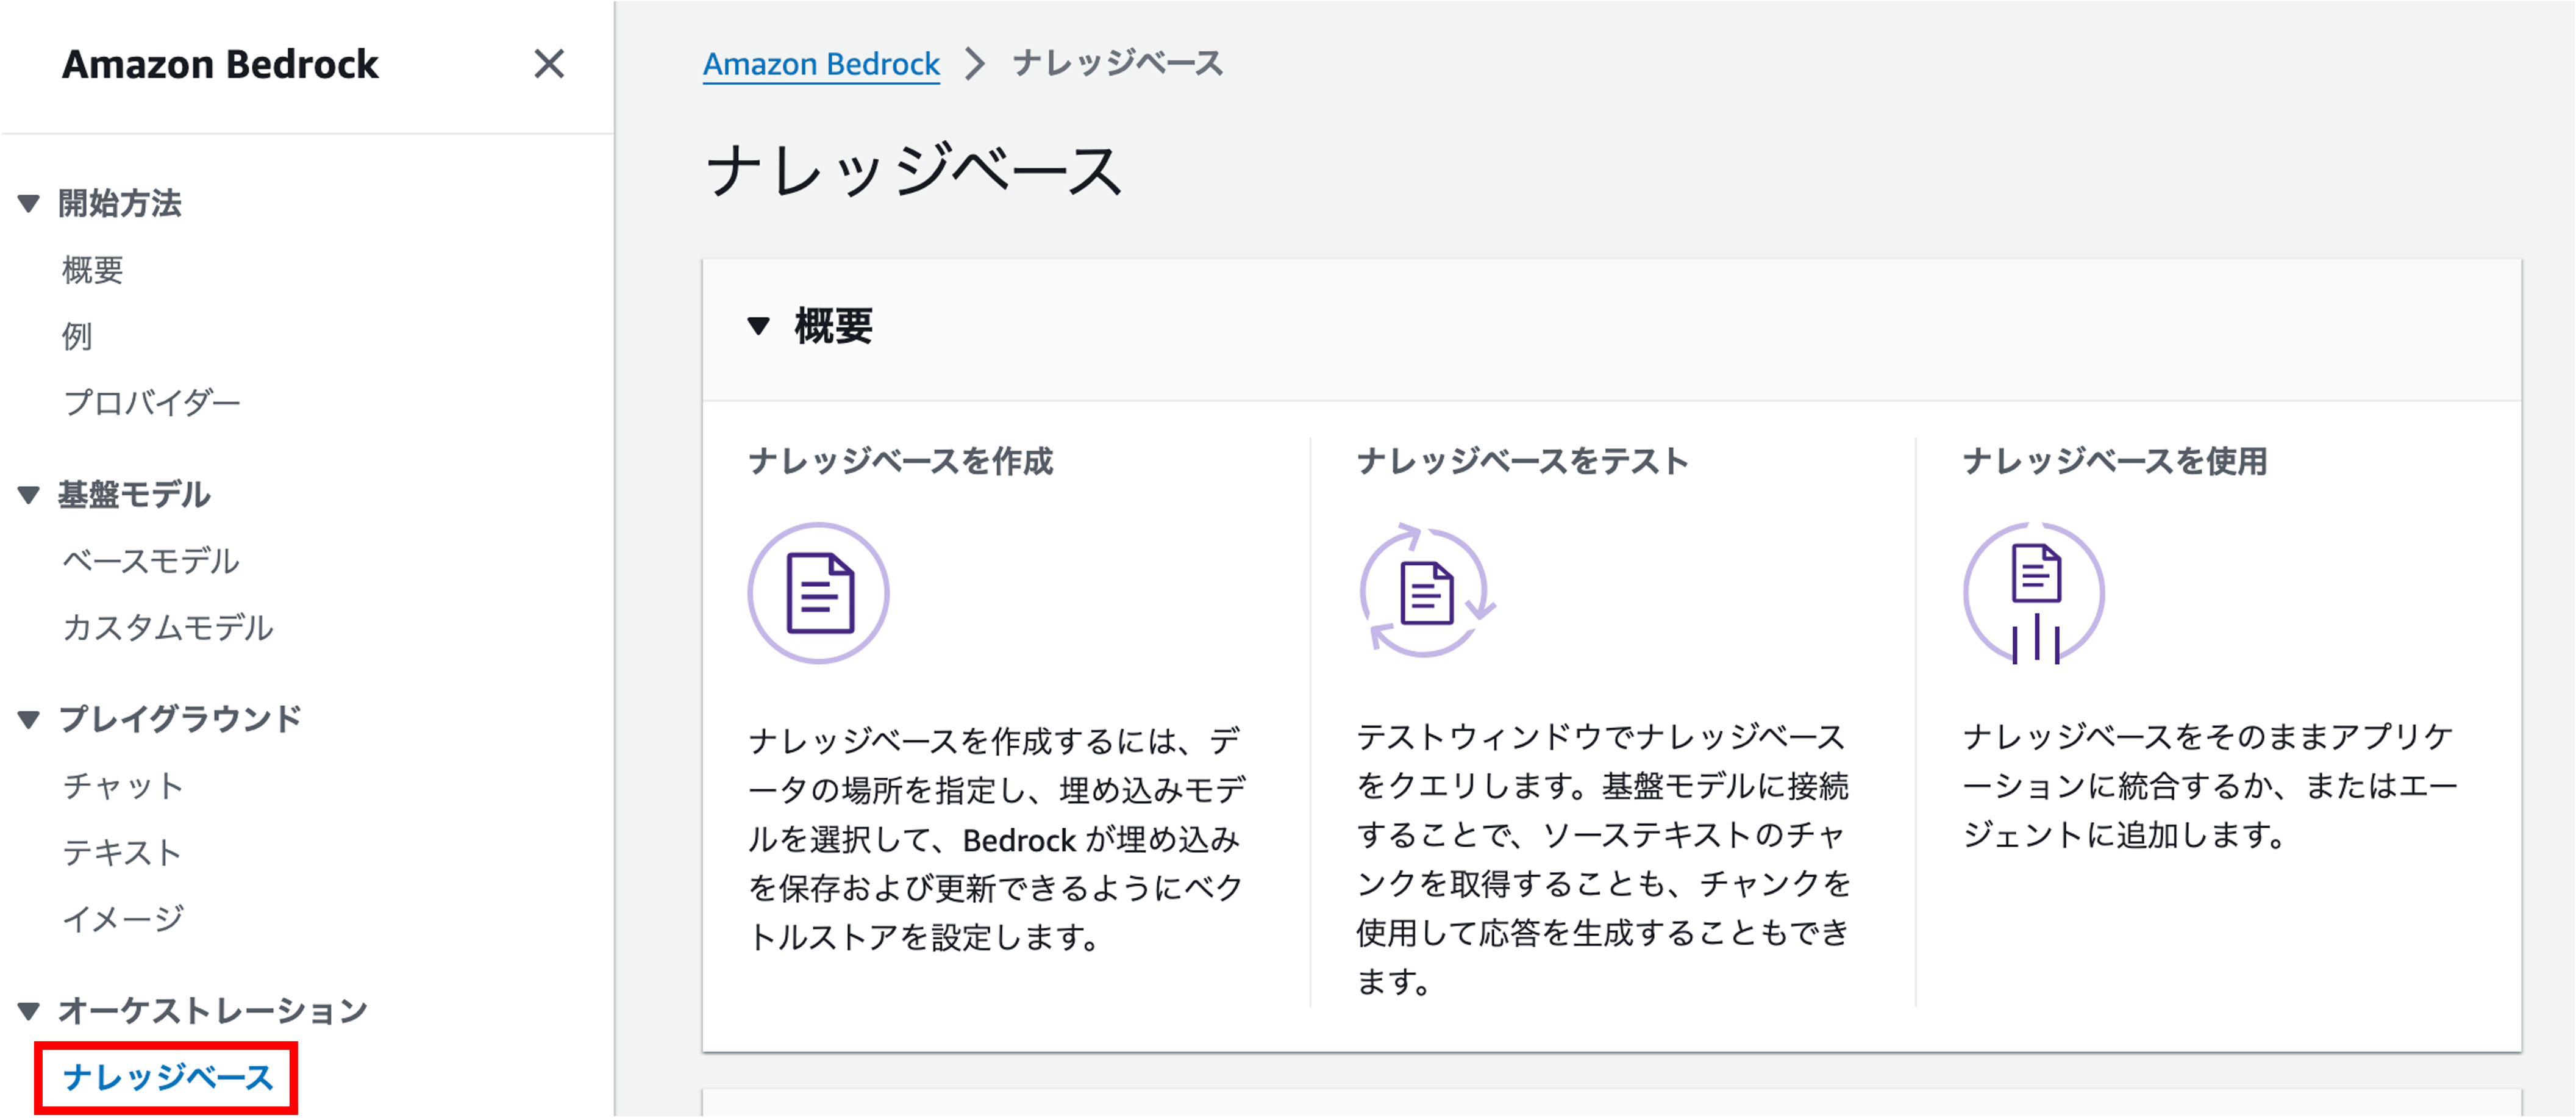The width and height of the screenshot is (2576, 1118).
Task: Click the breadcrumb chevron separator
Action: click(x=975, y=64)
